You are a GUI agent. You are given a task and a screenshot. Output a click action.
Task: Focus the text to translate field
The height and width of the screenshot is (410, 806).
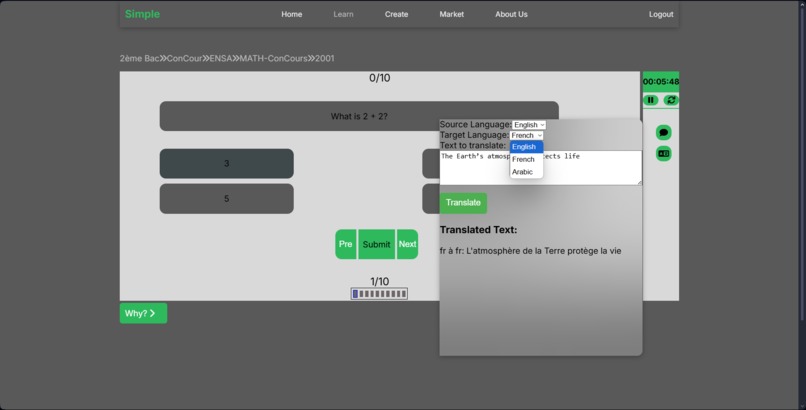click(x=541, y=167)
